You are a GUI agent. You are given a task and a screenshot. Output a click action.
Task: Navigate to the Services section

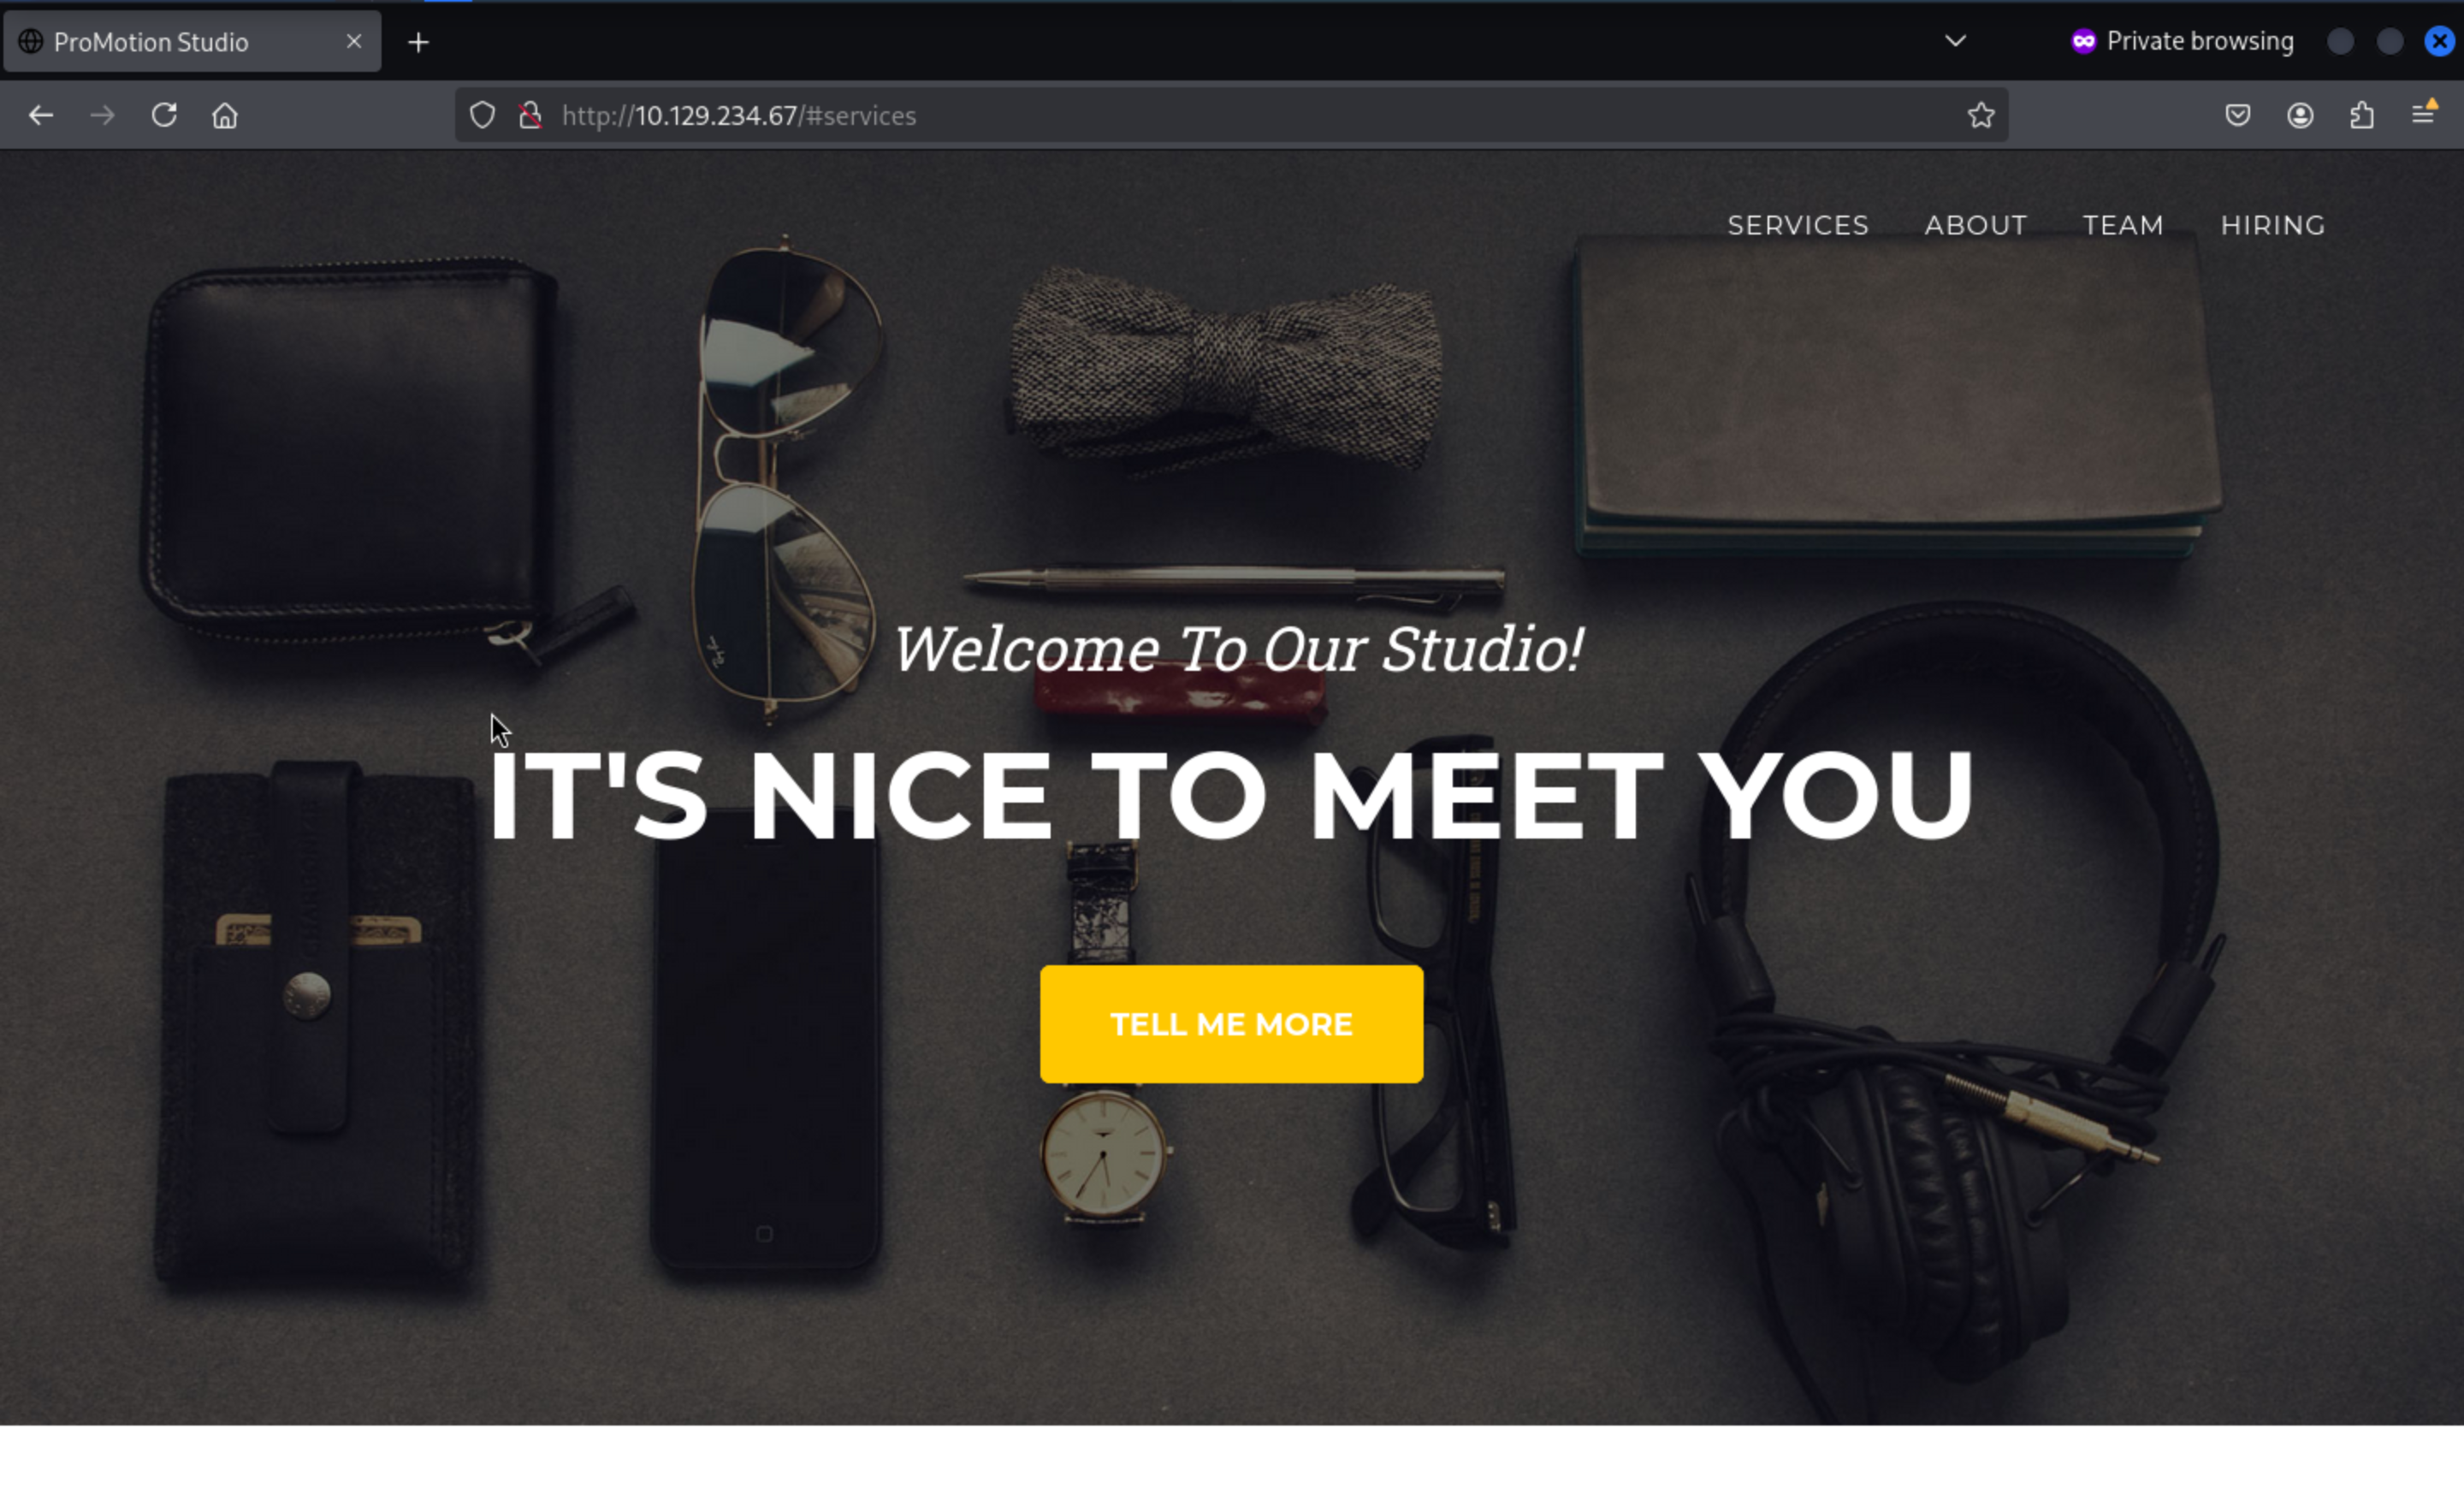[1798, 225]
